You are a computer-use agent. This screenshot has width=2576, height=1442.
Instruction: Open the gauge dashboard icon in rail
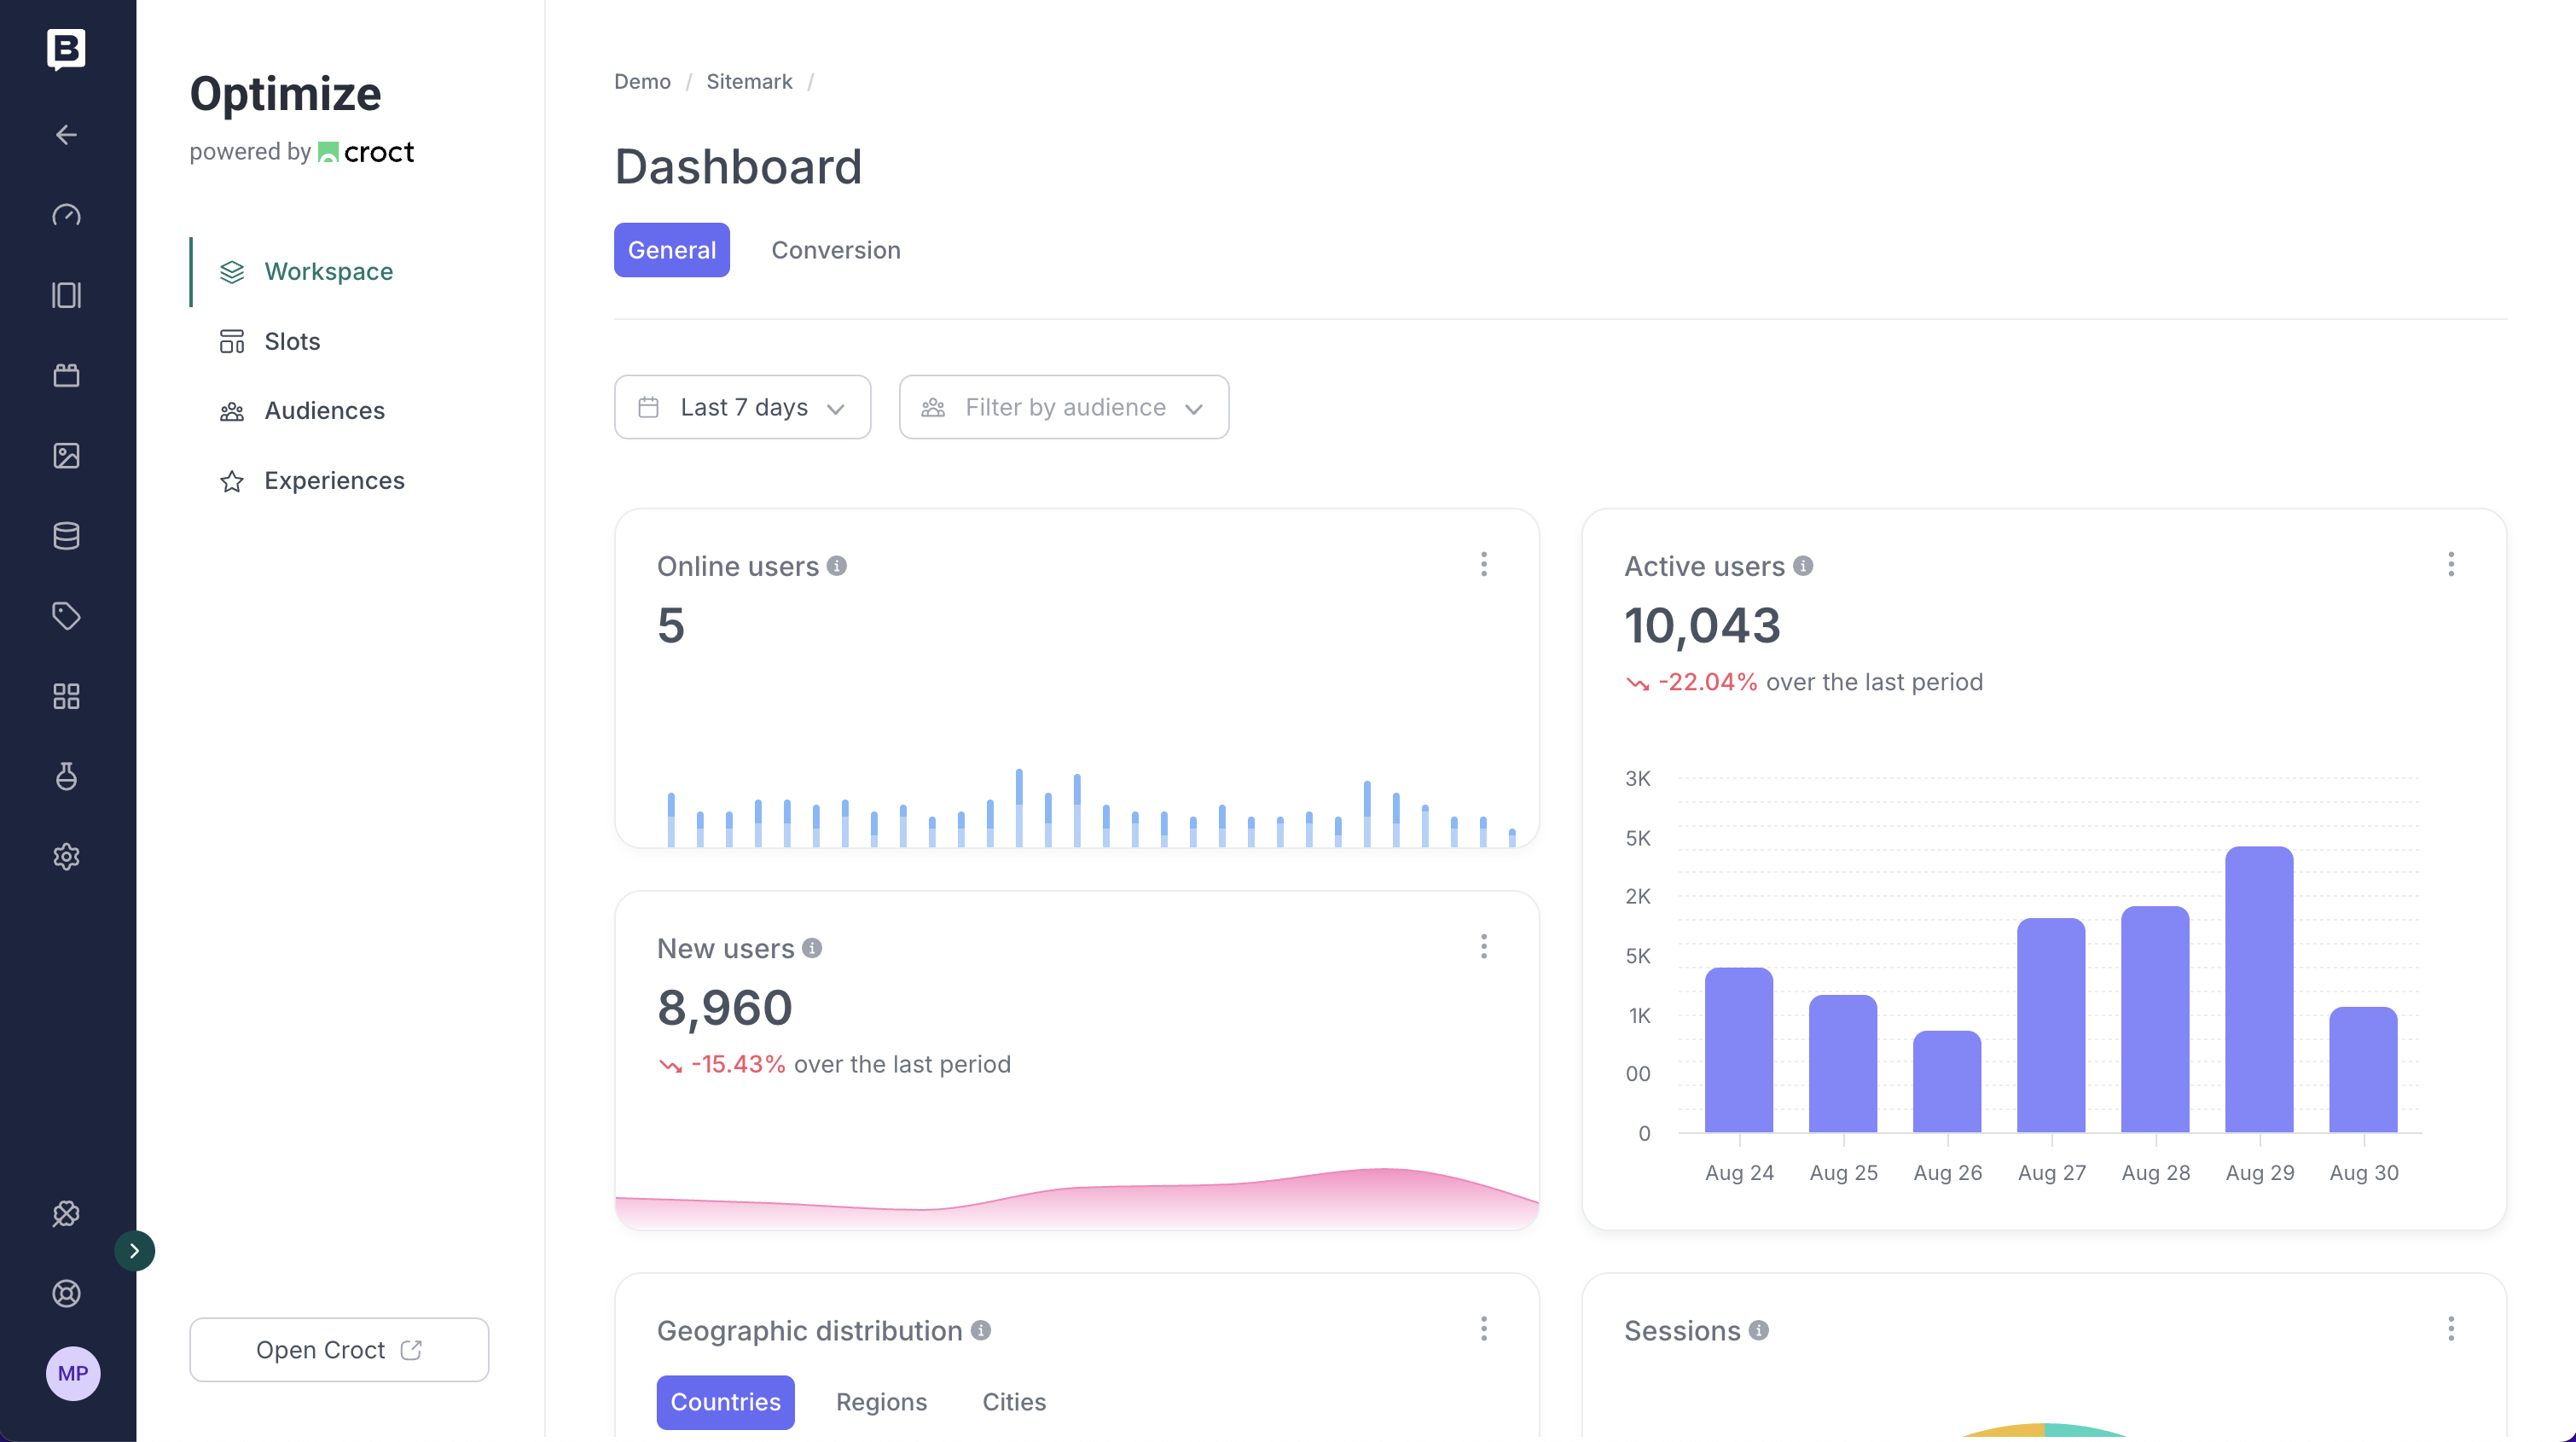click(x=66, y=215)
